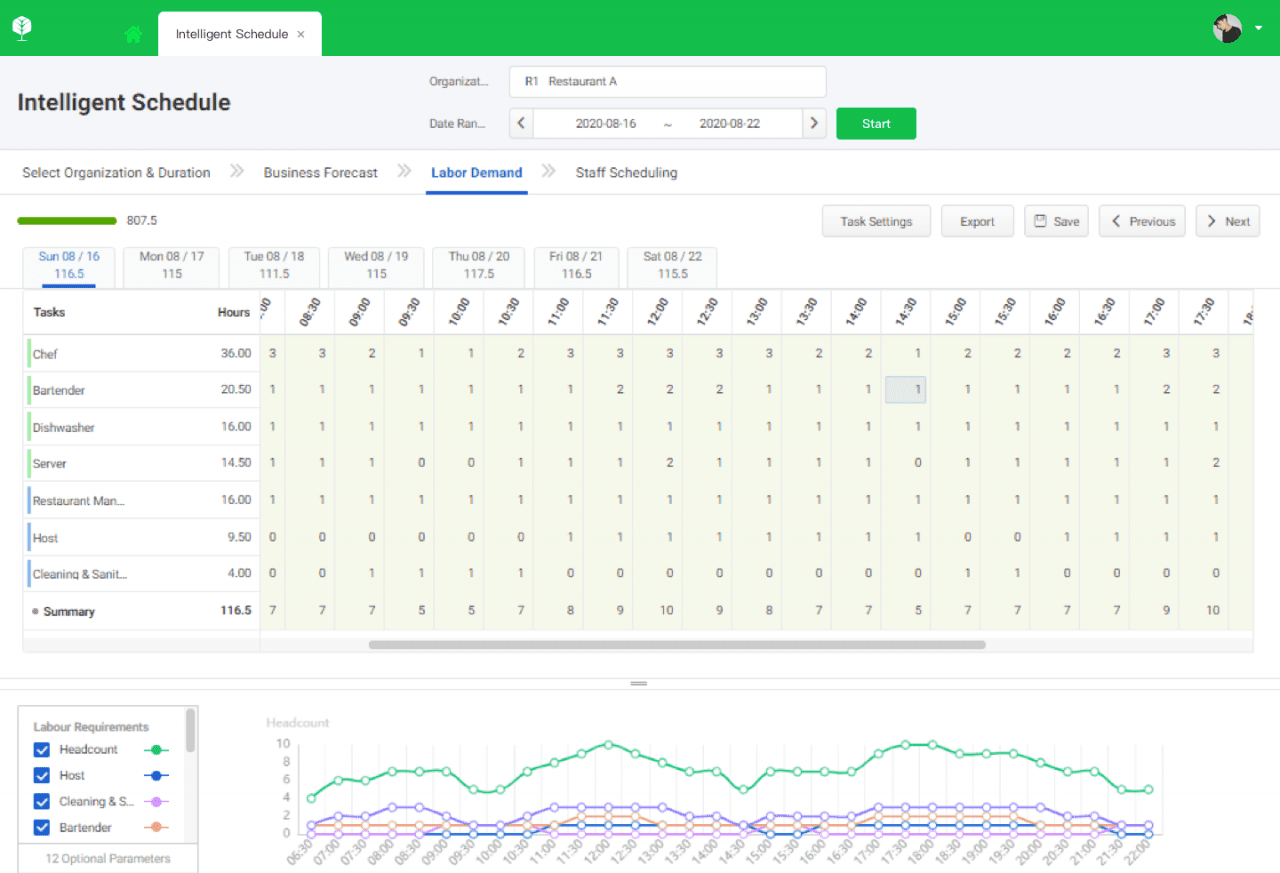Click the leaf app logo top left

click(x=21, y=27)
